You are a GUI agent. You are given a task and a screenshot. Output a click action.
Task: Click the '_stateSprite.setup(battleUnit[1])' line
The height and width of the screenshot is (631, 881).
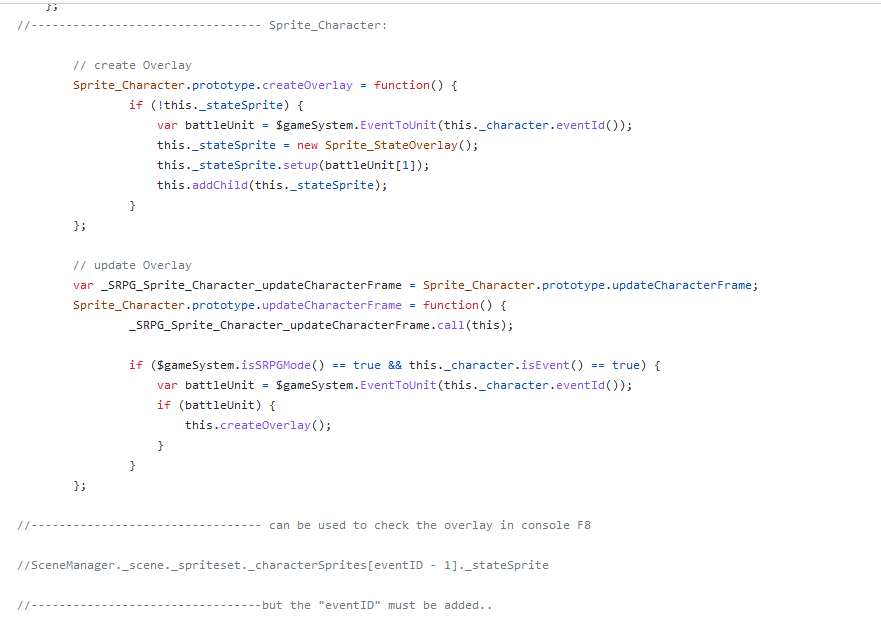[x=293, y=165]
